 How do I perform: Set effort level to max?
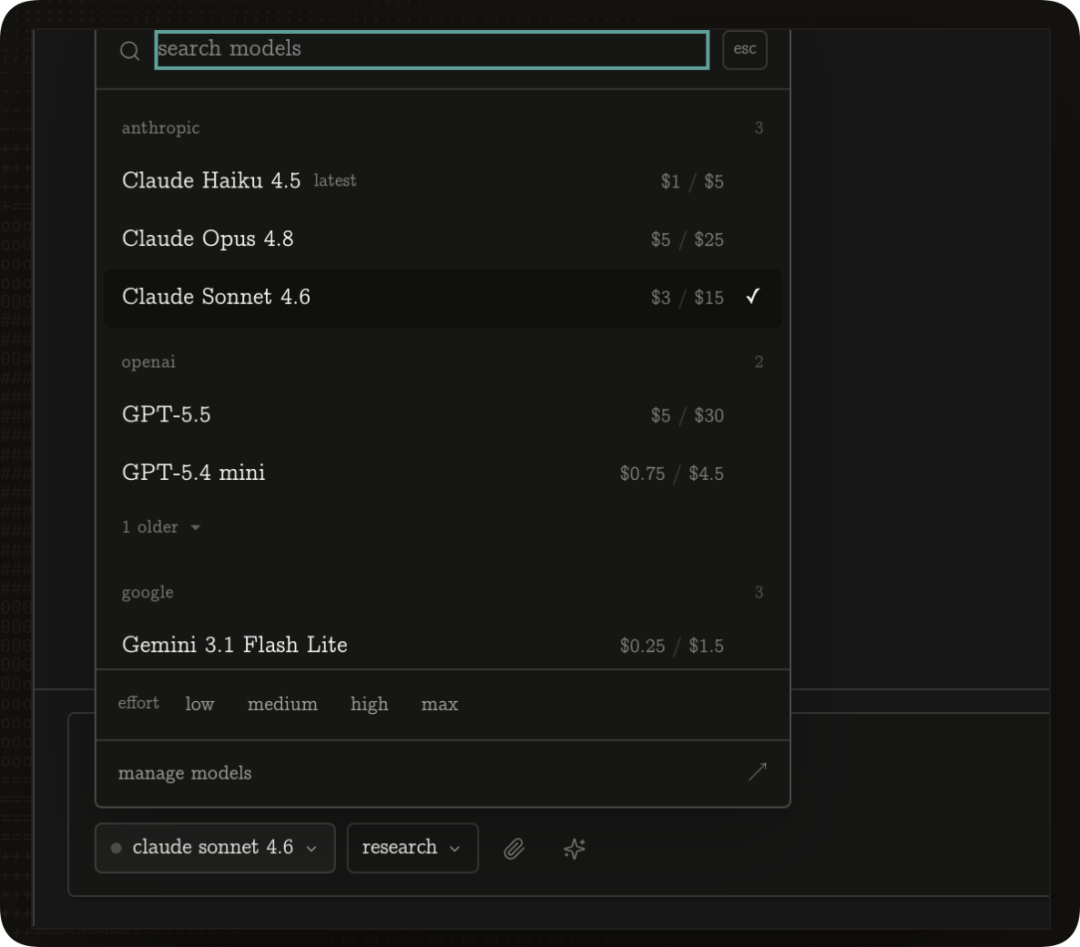pyautogui.click(x=439, y=704)
